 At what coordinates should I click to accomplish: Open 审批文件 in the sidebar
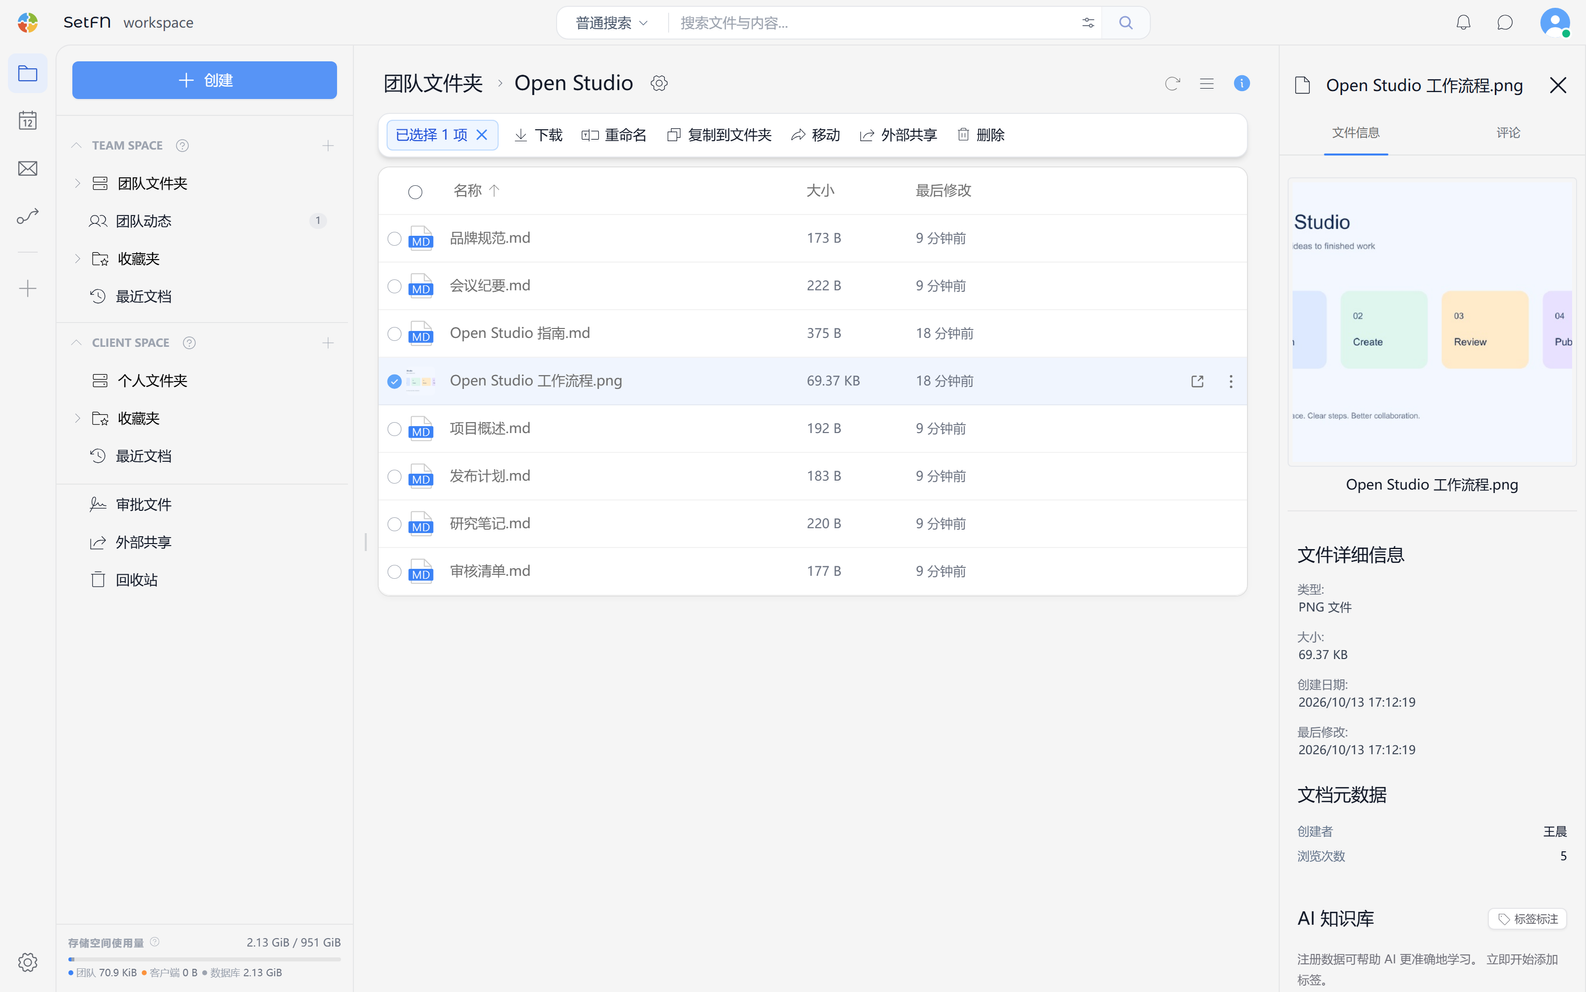point(144,505)
